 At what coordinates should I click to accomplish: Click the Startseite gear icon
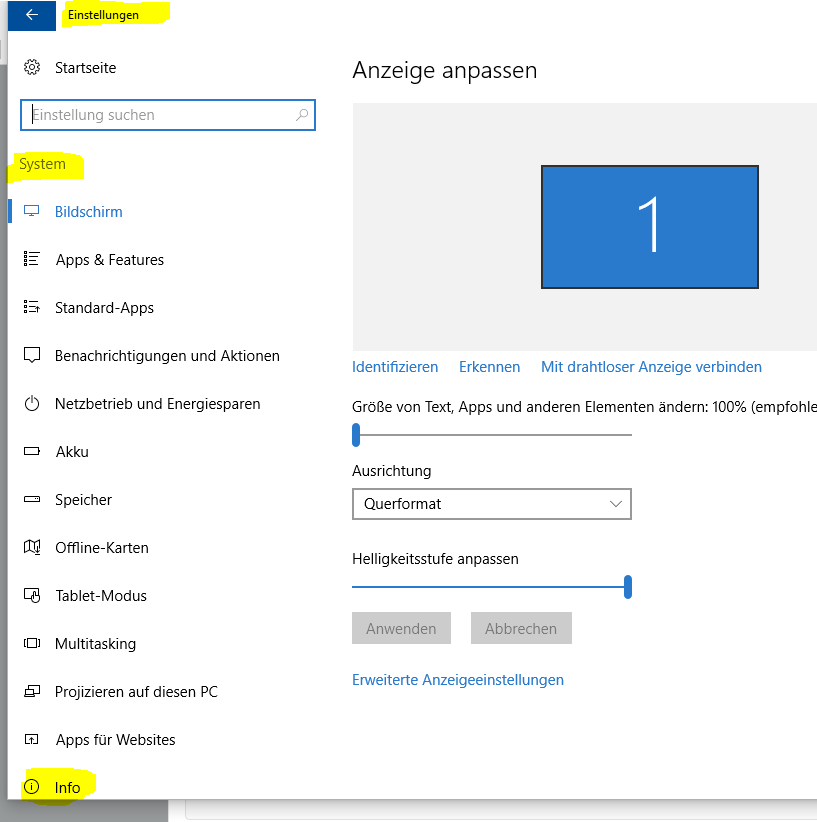pyautogui.click(x=32, y=68)
